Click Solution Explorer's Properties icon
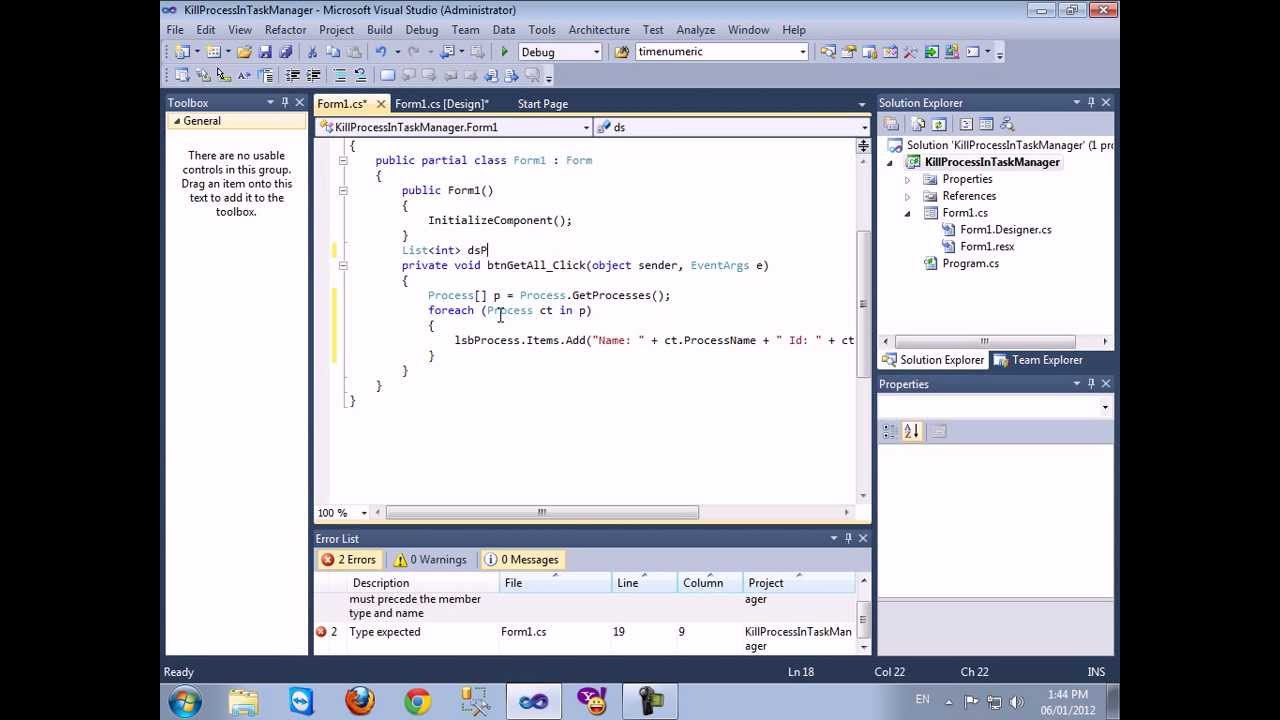Viewport: 1280px width, 720px height. coord(890,124)
